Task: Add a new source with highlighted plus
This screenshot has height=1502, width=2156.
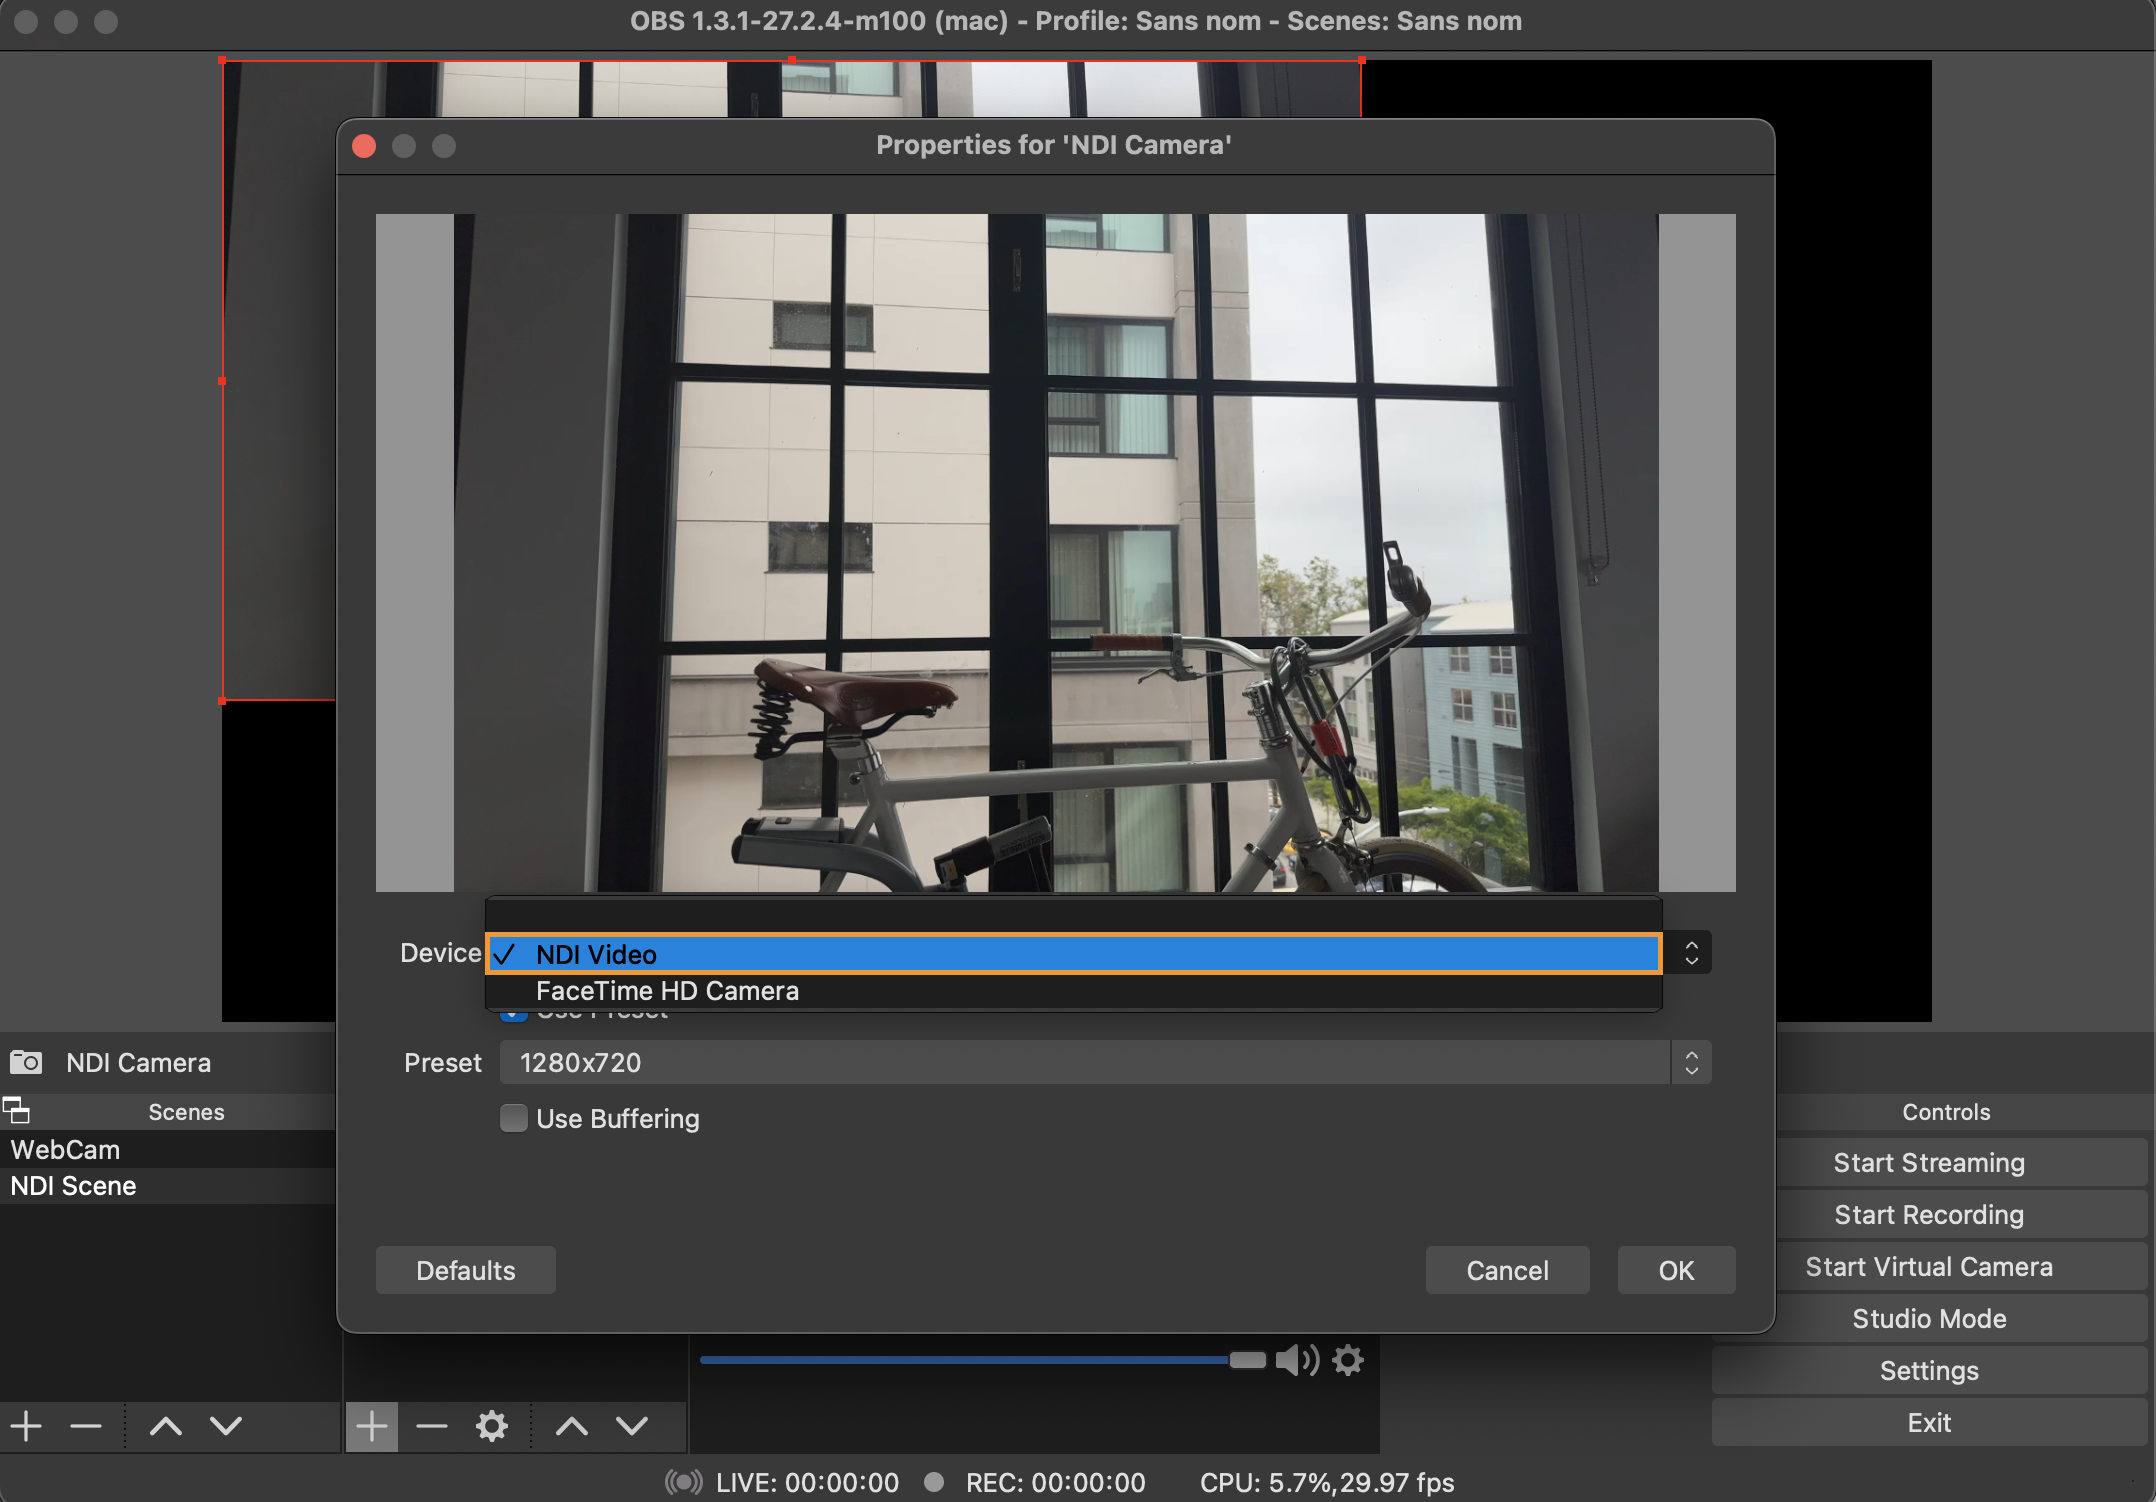Action: pyautogui.click(x=371, y=1426)
